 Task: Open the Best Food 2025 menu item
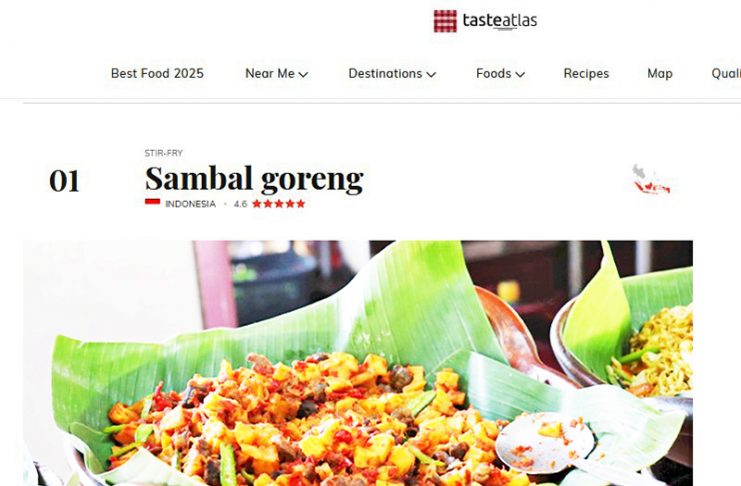157,74
